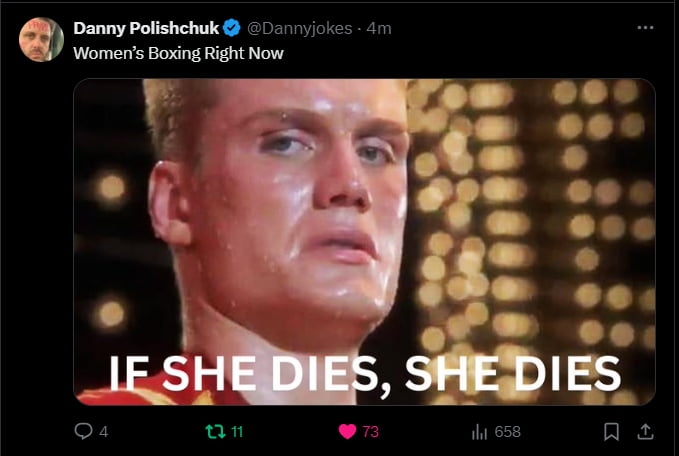Repost the tweet with the green arrows icon
The height and width of the screenshot is (456, 679).
click(215, 431)
